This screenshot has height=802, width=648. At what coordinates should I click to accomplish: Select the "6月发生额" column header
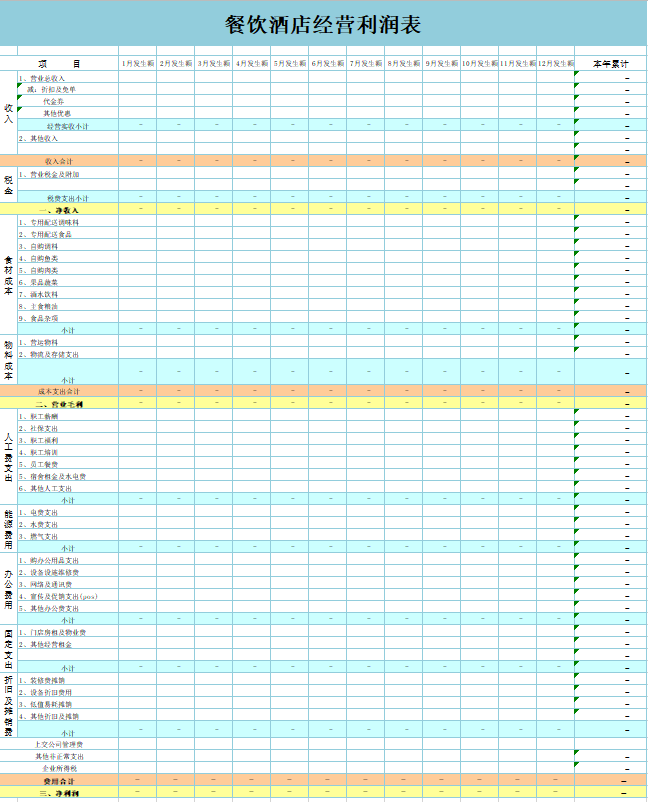point(327,63)
